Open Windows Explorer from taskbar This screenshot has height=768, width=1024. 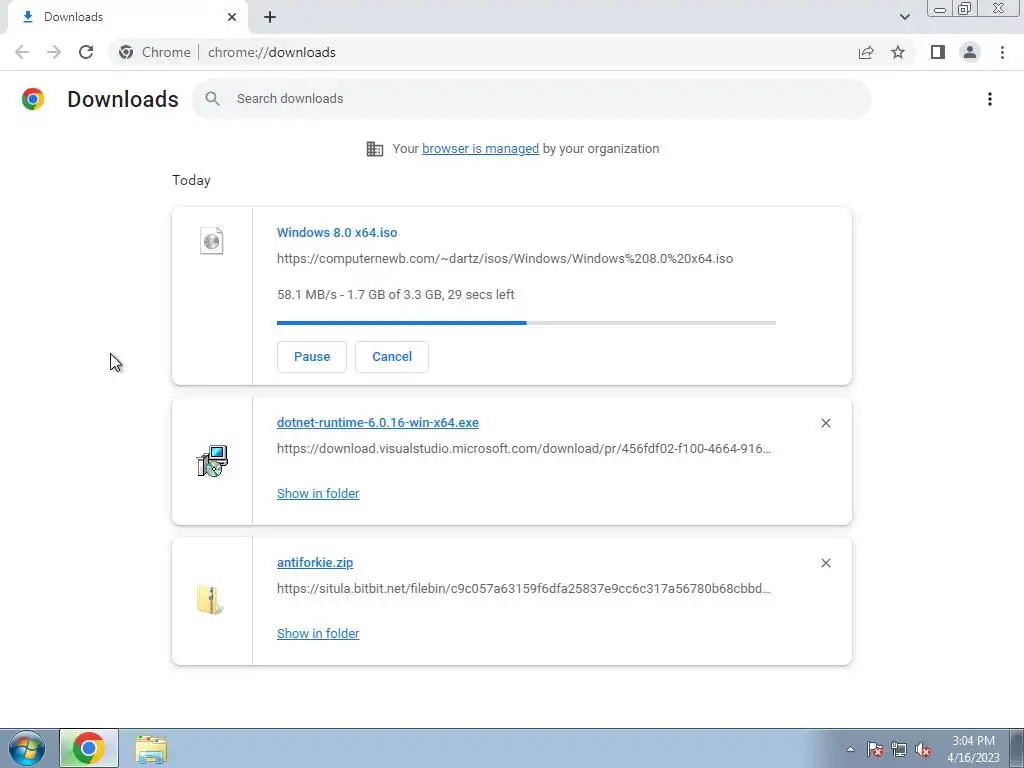151,749
